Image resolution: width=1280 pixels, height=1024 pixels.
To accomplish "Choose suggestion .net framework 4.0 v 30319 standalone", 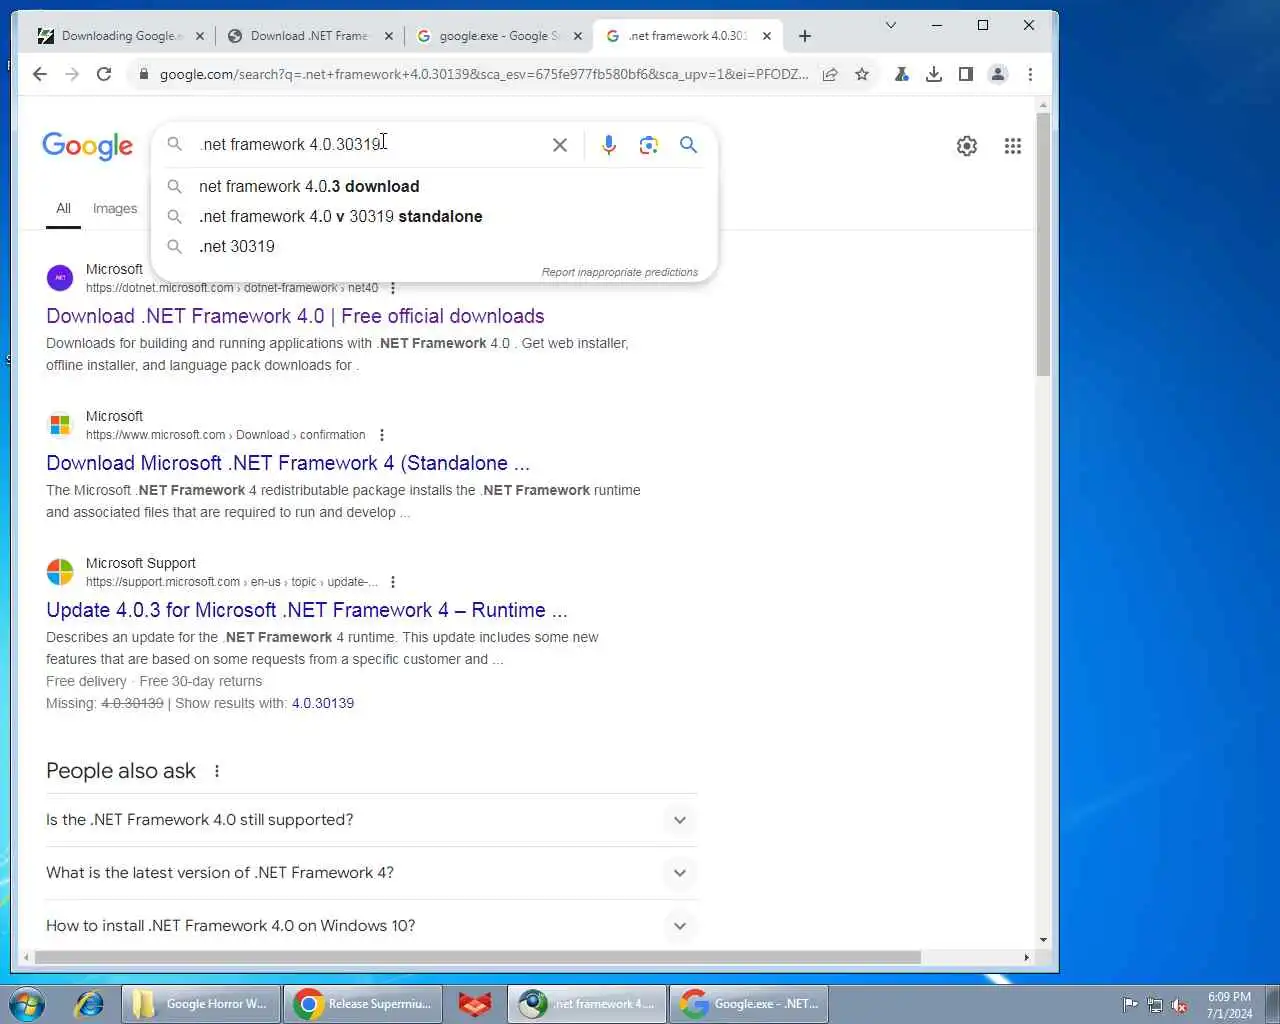I will click(434, 216).
